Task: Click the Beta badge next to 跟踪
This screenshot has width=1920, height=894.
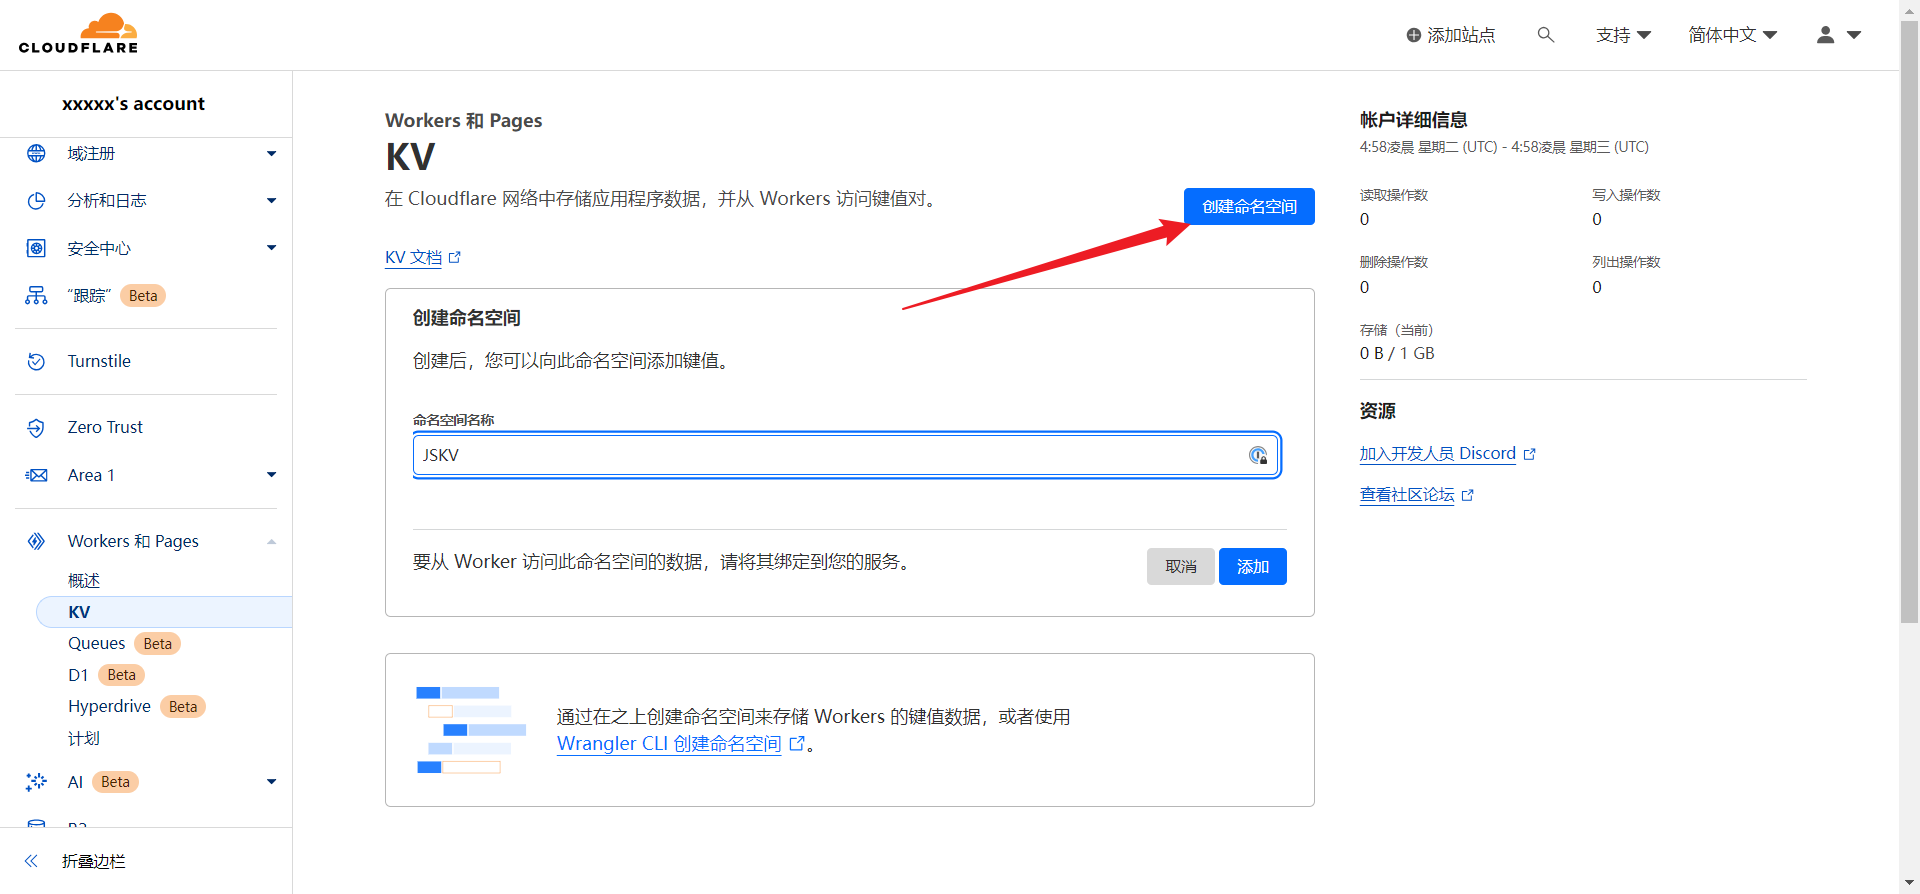Action: [x=143, y=296]
